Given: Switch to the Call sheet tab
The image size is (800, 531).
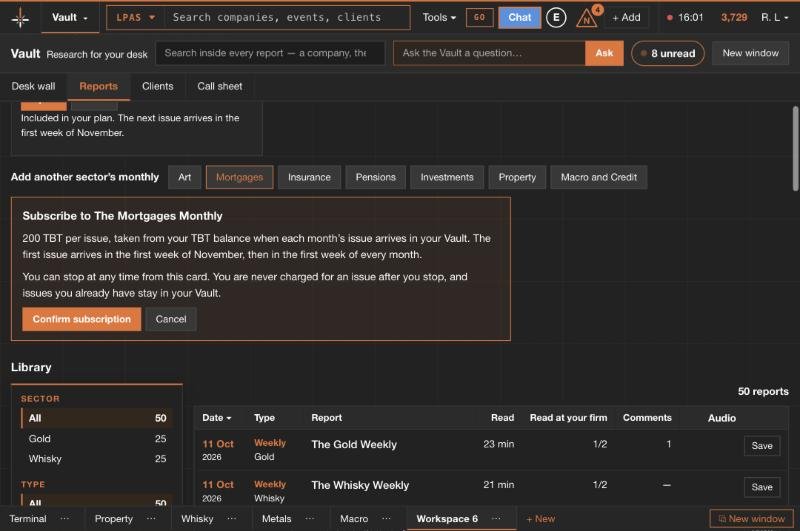Looking at the screenshot, I should point(220,86).
